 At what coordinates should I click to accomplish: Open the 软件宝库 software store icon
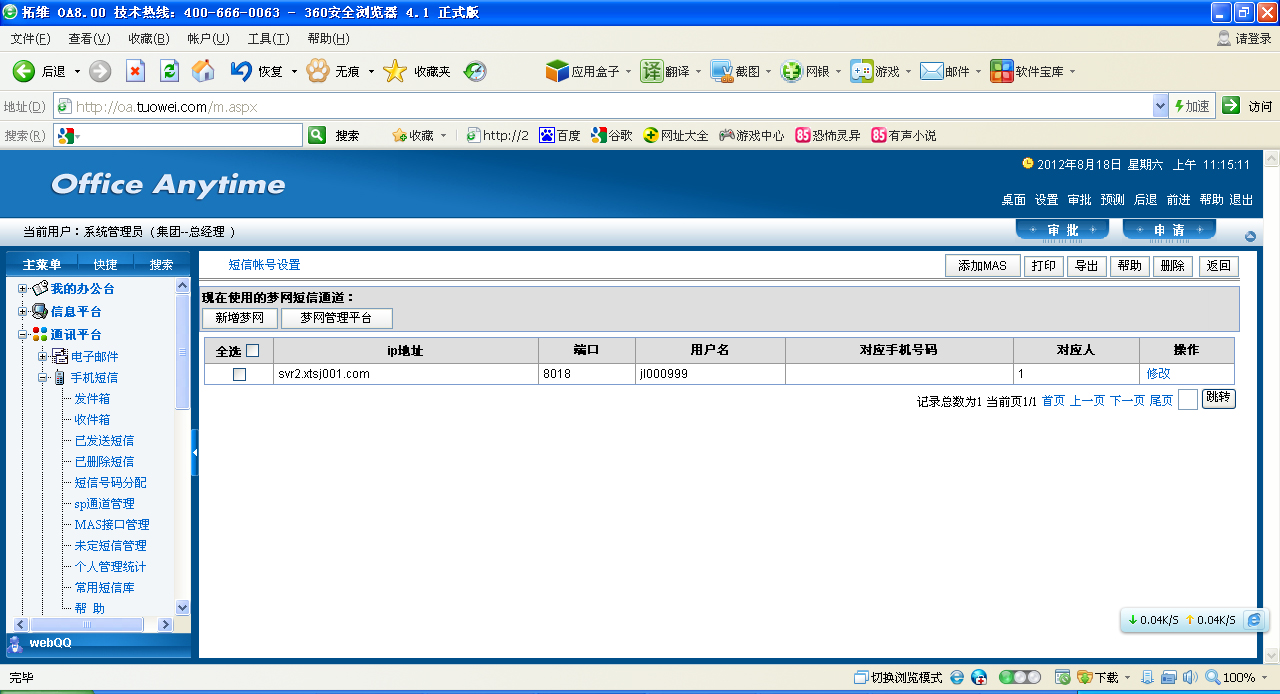(1001, 71)
